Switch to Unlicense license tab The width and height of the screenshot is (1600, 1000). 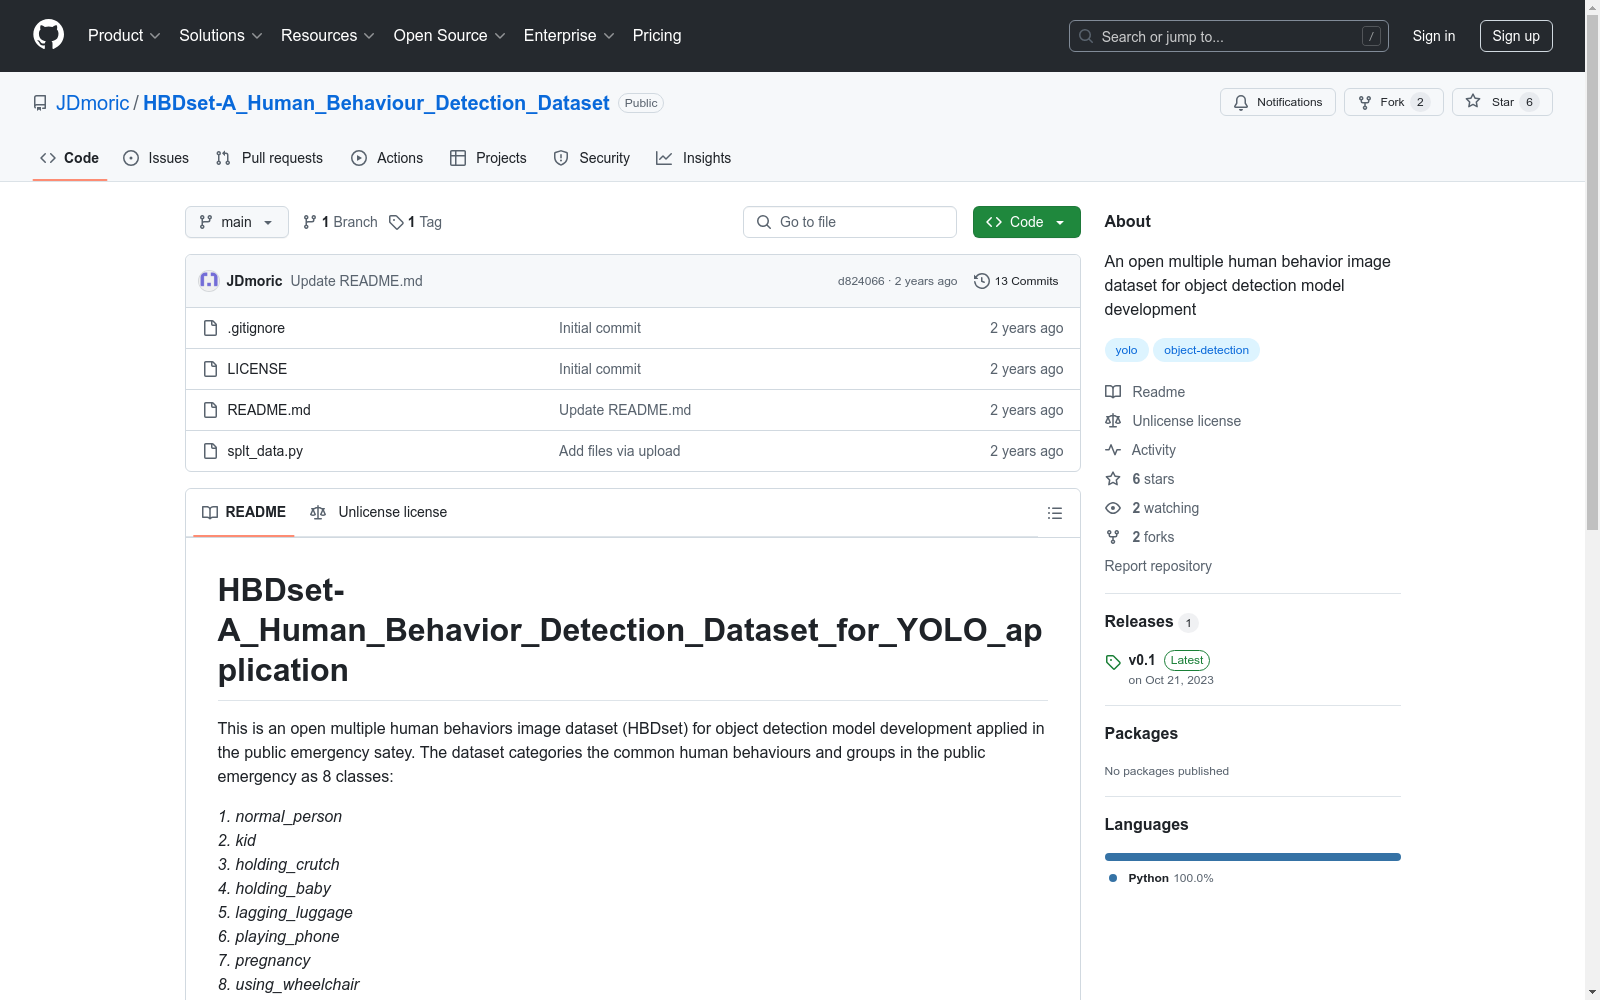click(x=379, y=512)
